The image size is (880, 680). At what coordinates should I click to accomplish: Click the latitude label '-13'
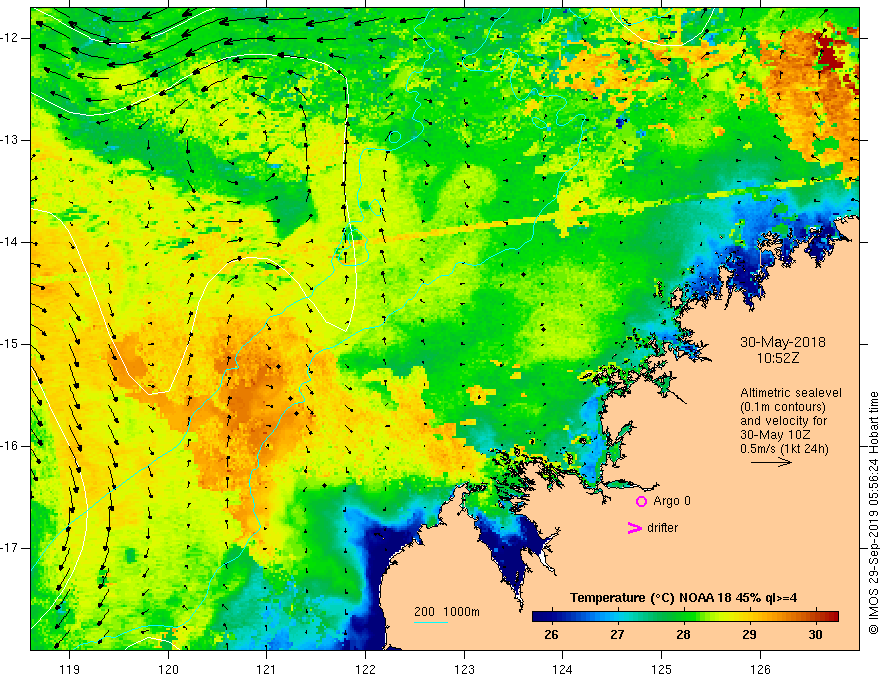[10, 140]
